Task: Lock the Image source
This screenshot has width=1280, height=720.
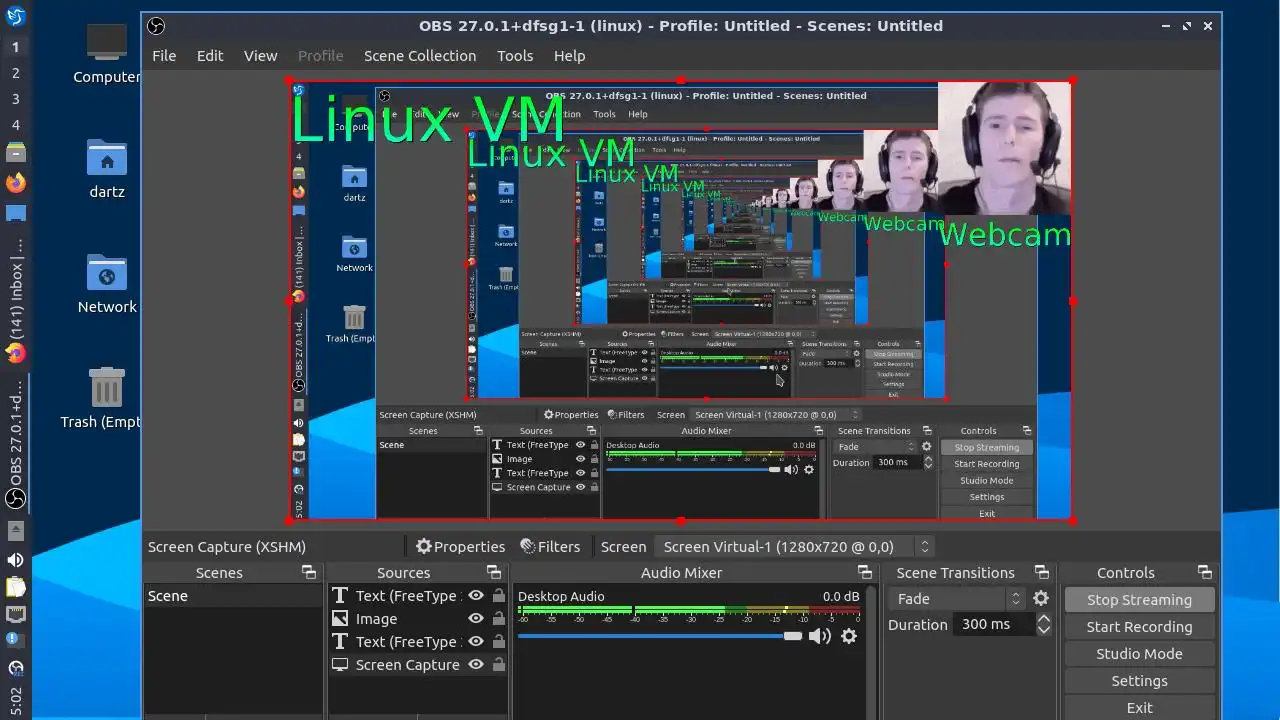Action: point(498,618)
